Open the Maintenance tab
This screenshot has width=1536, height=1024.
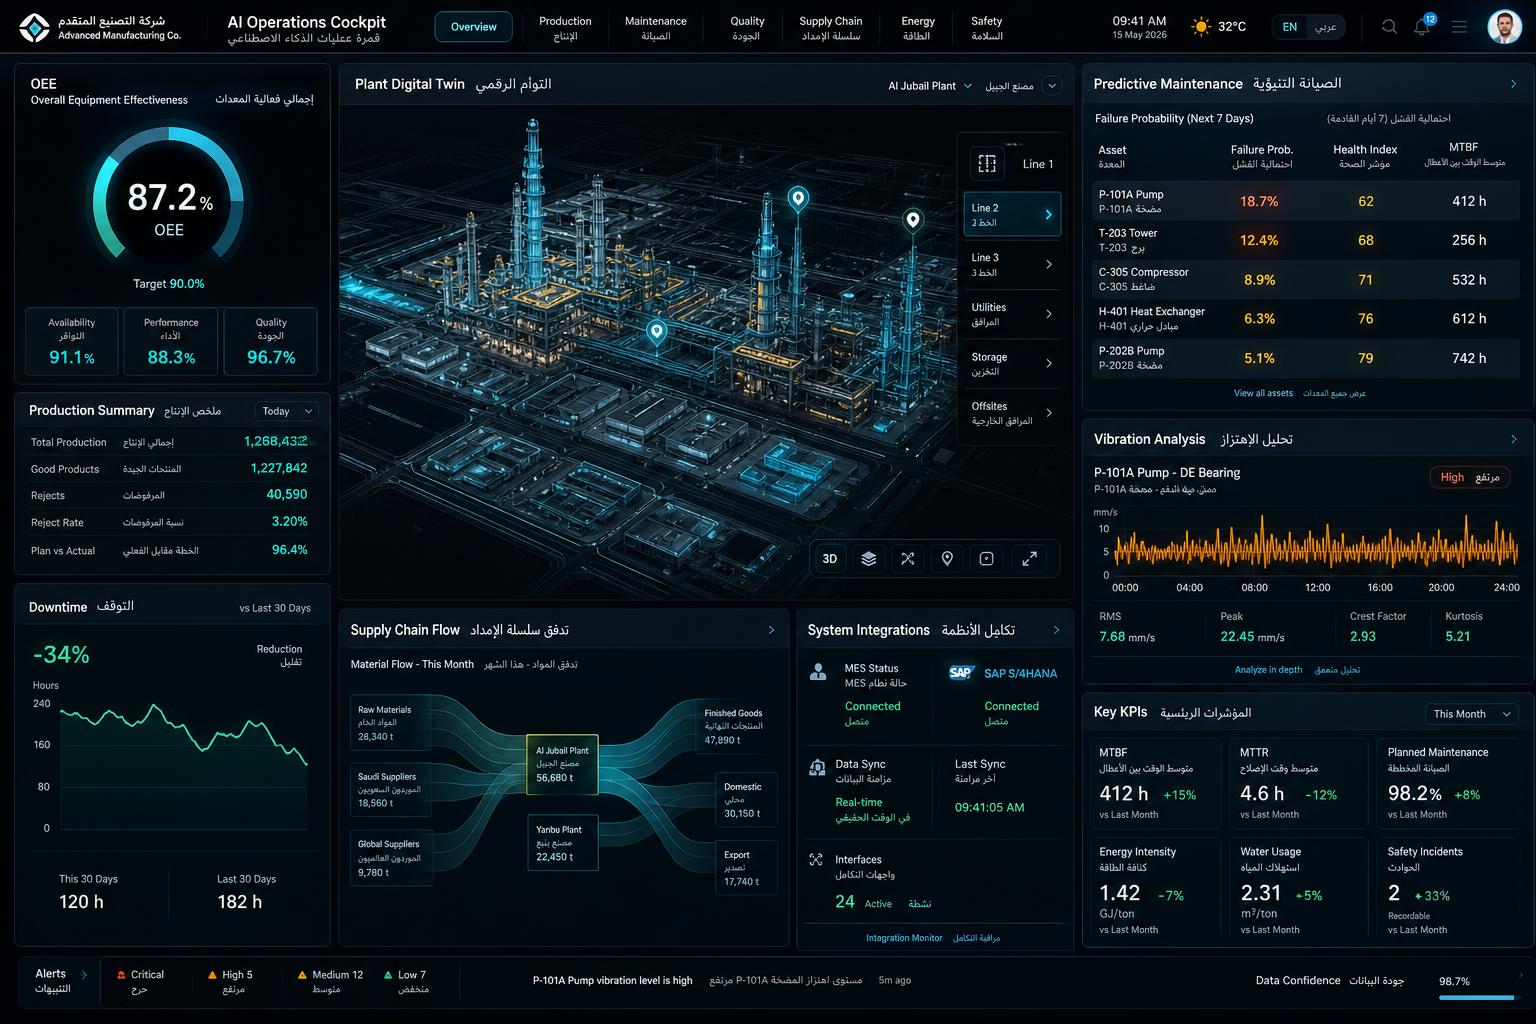click(656, 28)
